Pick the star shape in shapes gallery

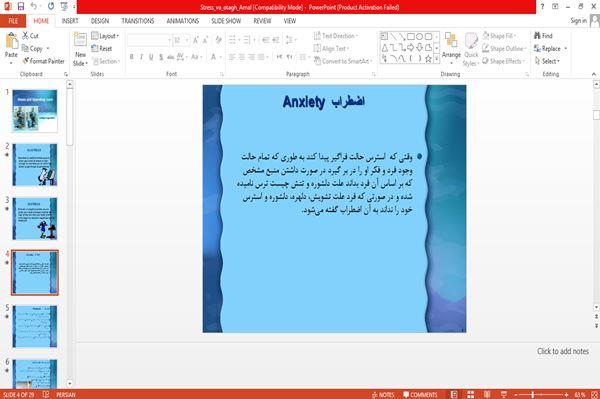coord(428,59)
